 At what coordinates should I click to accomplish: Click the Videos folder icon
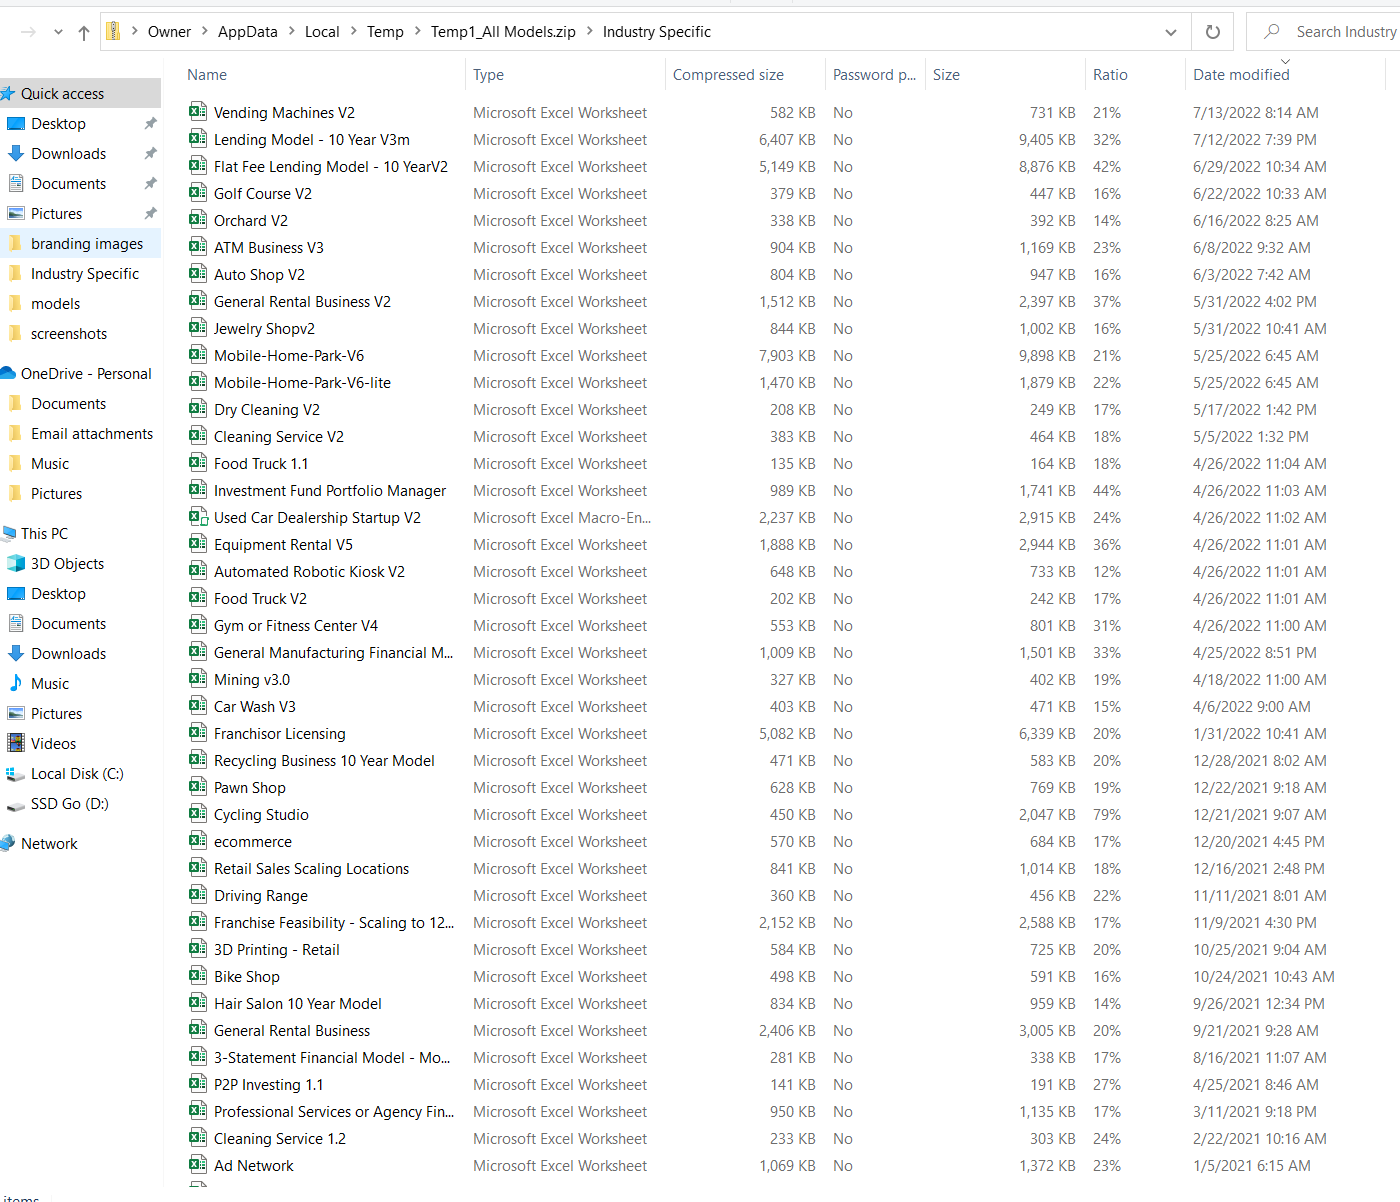[16, 743]
